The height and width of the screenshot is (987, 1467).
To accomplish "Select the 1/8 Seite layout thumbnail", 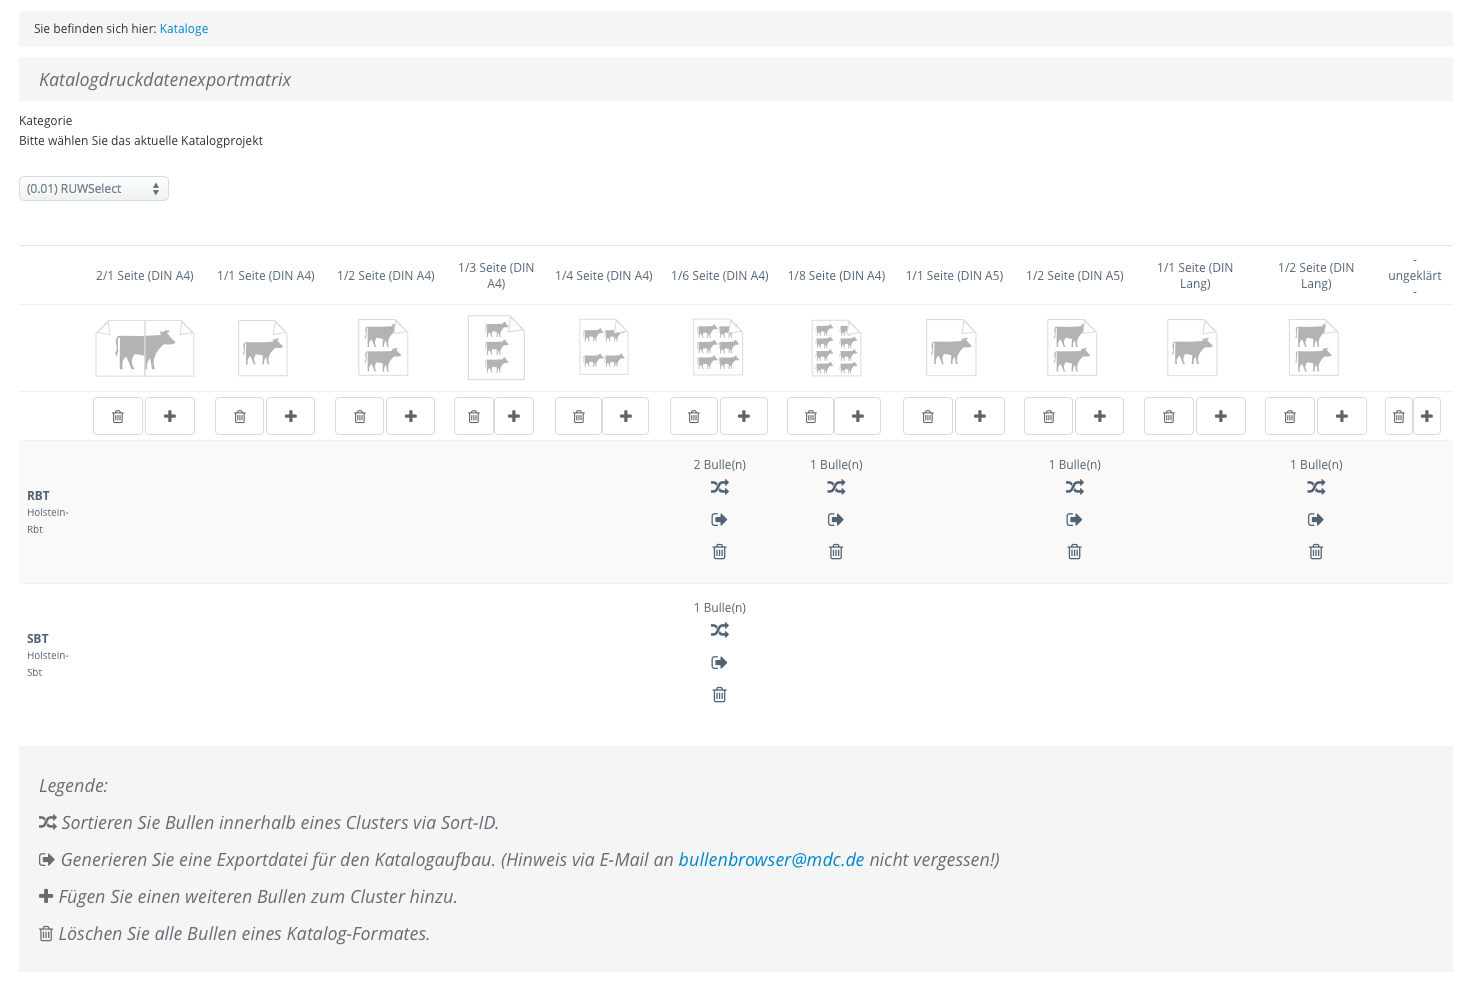I will (836, 348).
